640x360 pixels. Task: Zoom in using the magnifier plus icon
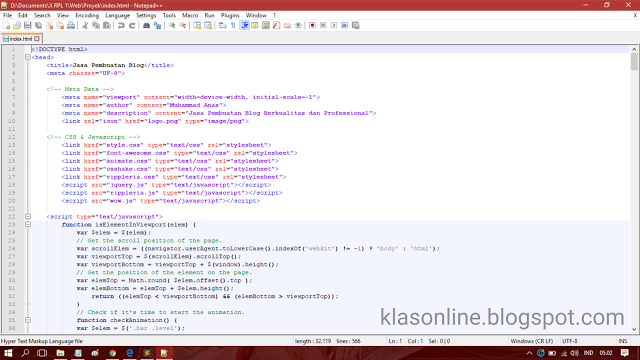[172, 25]
